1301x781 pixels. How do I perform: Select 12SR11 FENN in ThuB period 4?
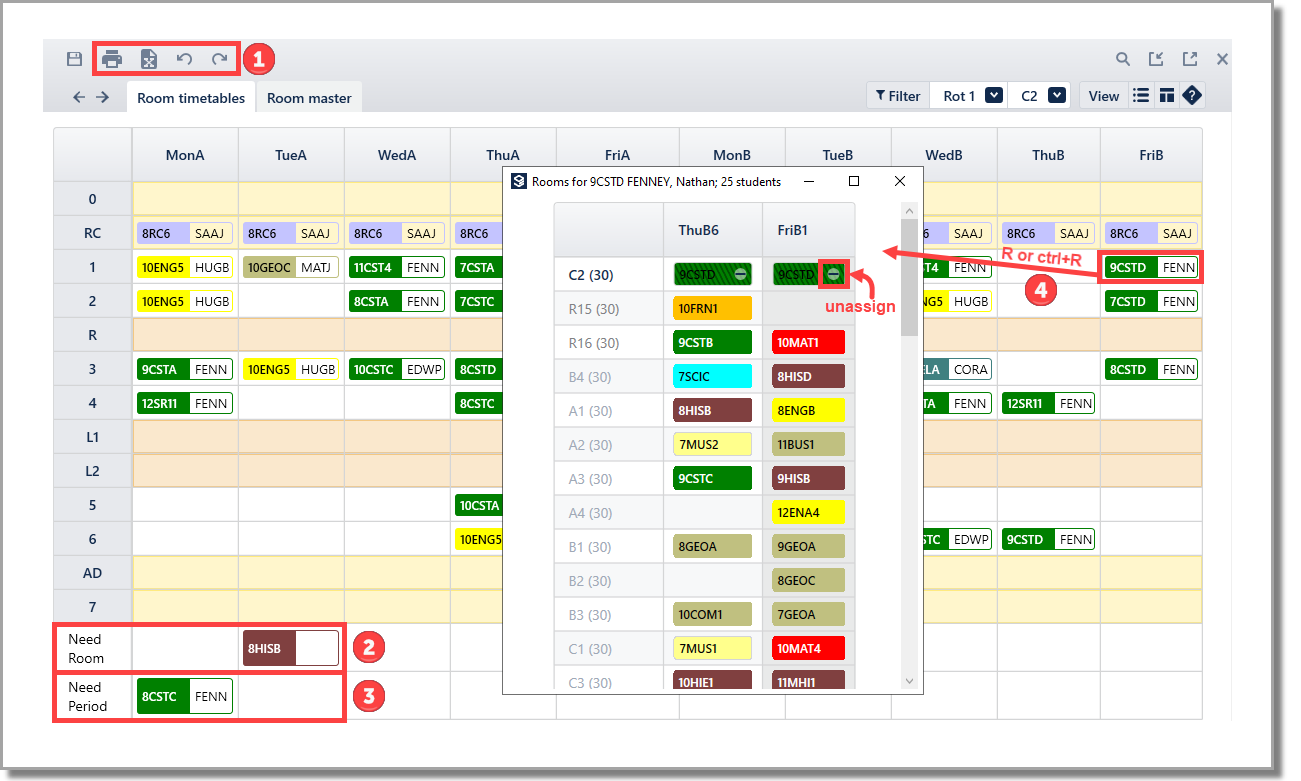click(x=1048, y=403)
